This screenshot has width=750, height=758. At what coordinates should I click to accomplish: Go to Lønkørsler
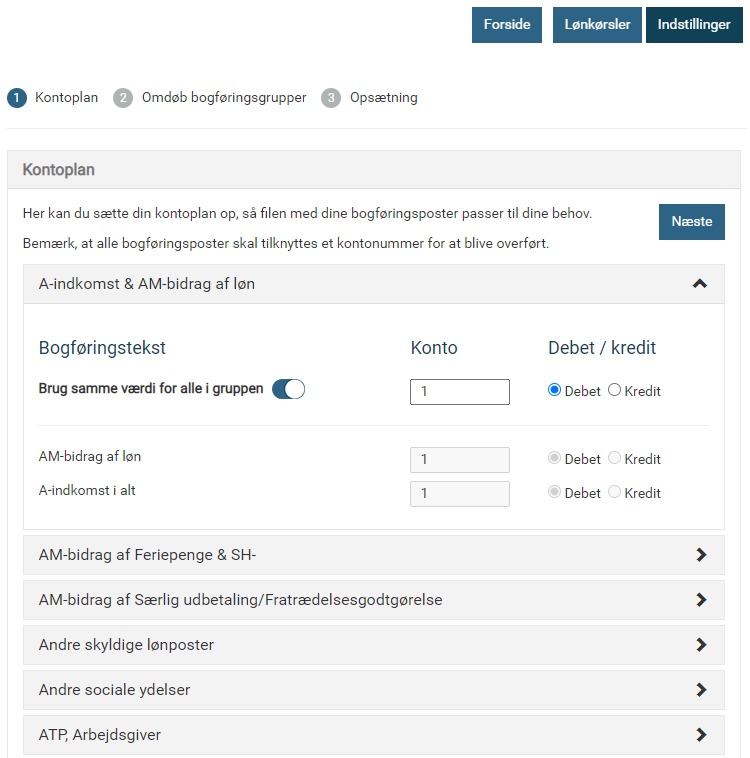coord(597,25)
